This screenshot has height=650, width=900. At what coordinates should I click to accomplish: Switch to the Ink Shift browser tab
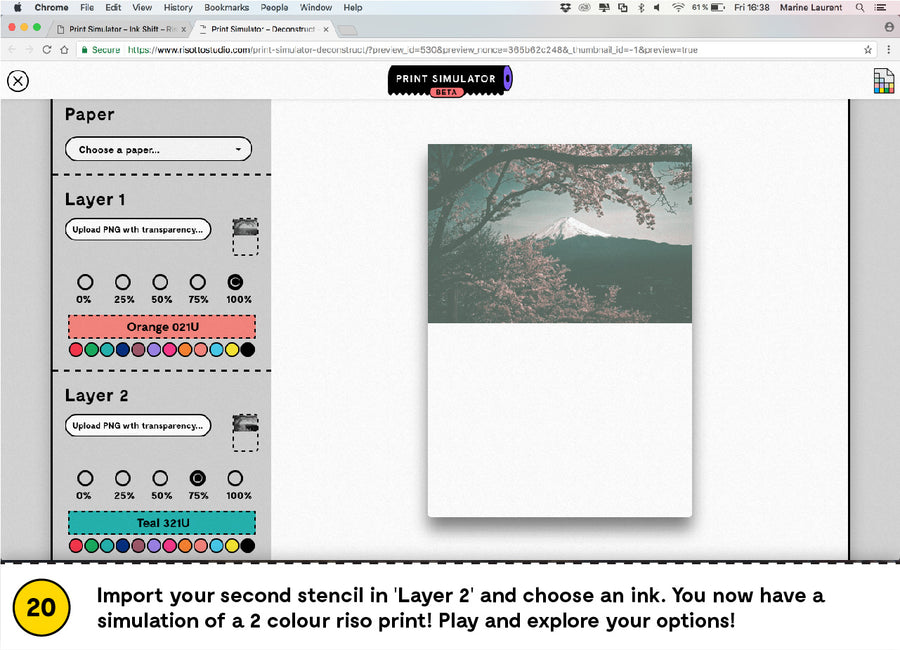[x=118, y=29]
